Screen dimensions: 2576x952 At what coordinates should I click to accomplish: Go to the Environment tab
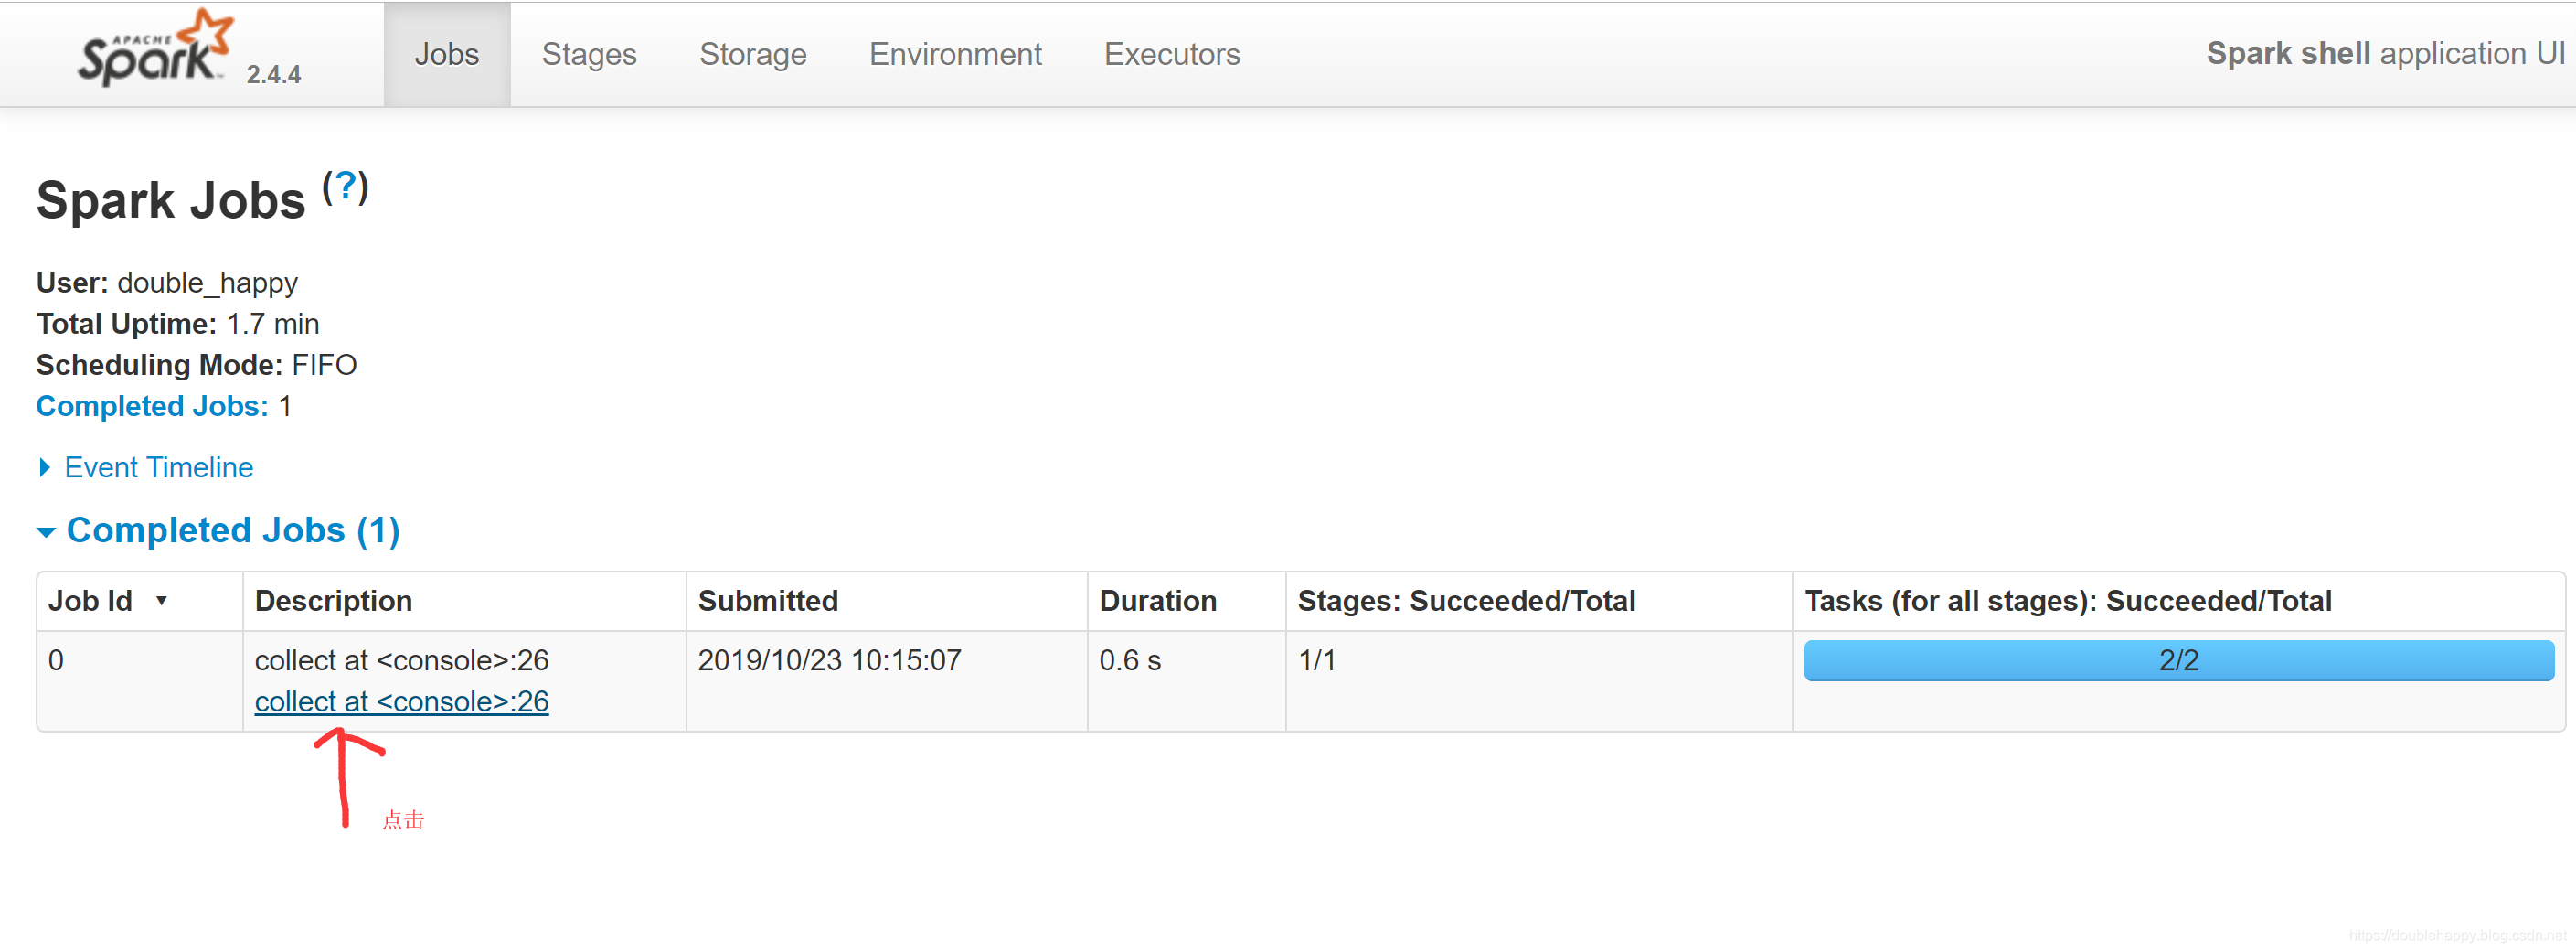[x=954, y=54]
